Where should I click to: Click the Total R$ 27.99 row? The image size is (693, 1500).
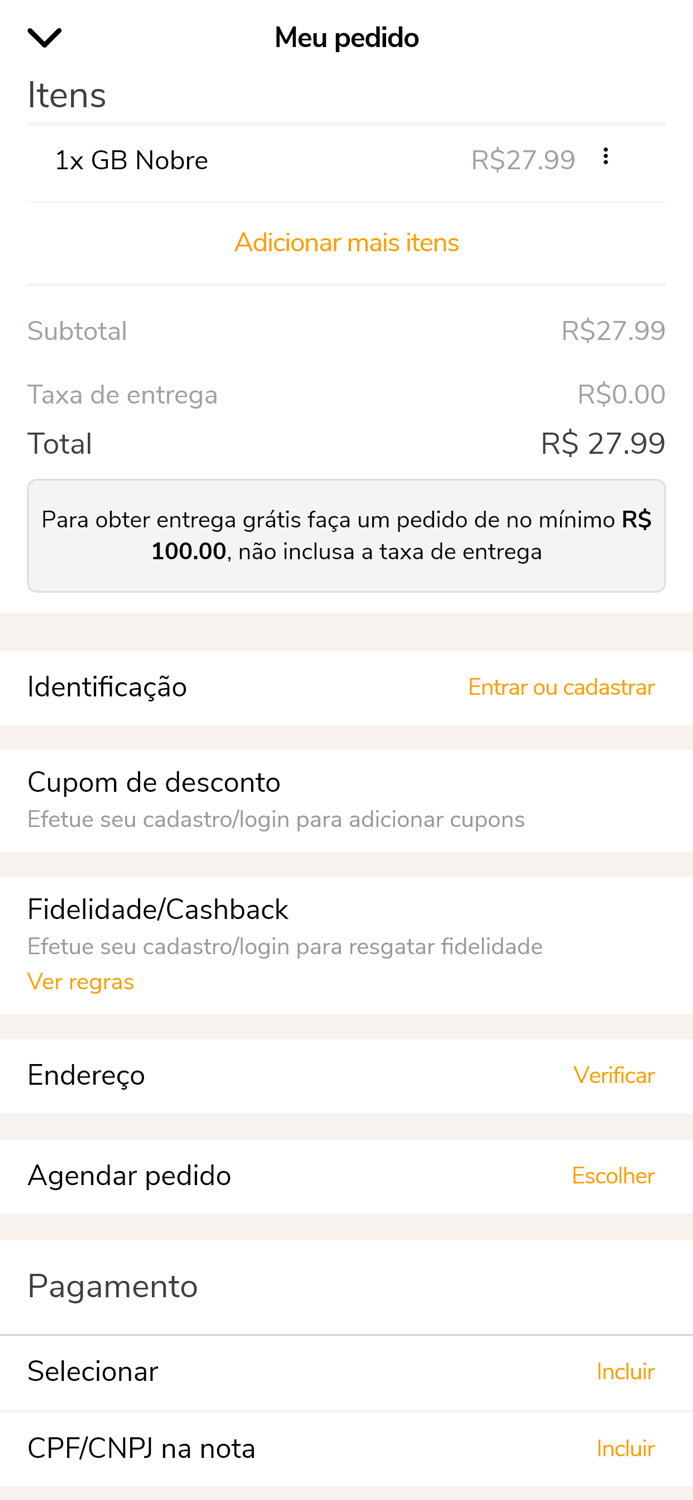[x=347, y=443]
